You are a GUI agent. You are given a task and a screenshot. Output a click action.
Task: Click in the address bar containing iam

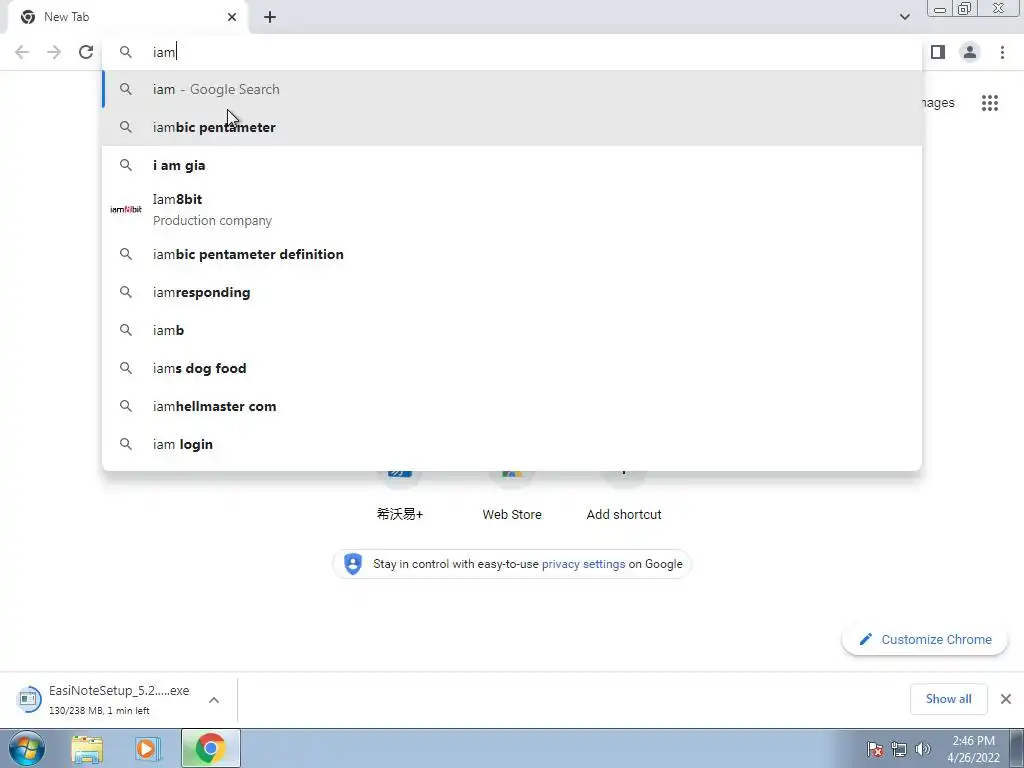[512, 52]
